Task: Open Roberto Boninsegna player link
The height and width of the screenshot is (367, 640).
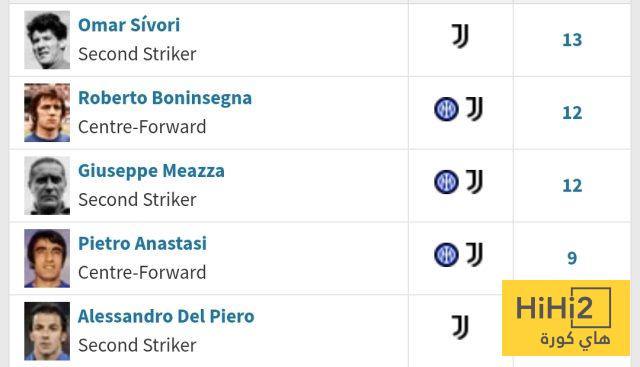Action: pos(165,98)
